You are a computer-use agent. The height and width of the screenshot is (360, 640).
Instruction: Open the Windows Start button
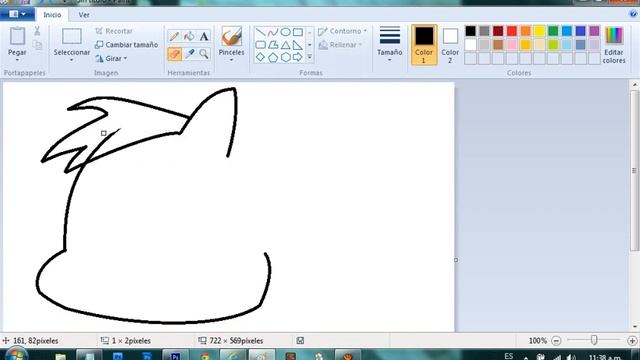coord(16,354)
